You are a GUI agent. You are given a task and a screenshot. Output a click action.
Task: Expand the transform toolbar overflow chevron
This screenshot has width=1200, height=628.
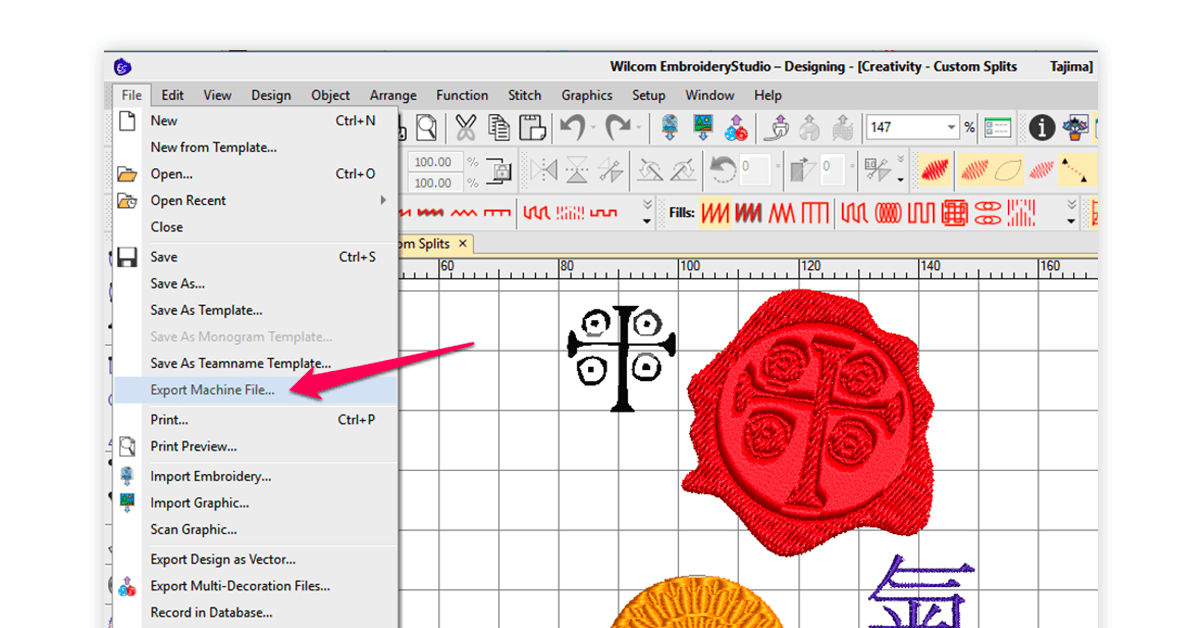[901, 170]
